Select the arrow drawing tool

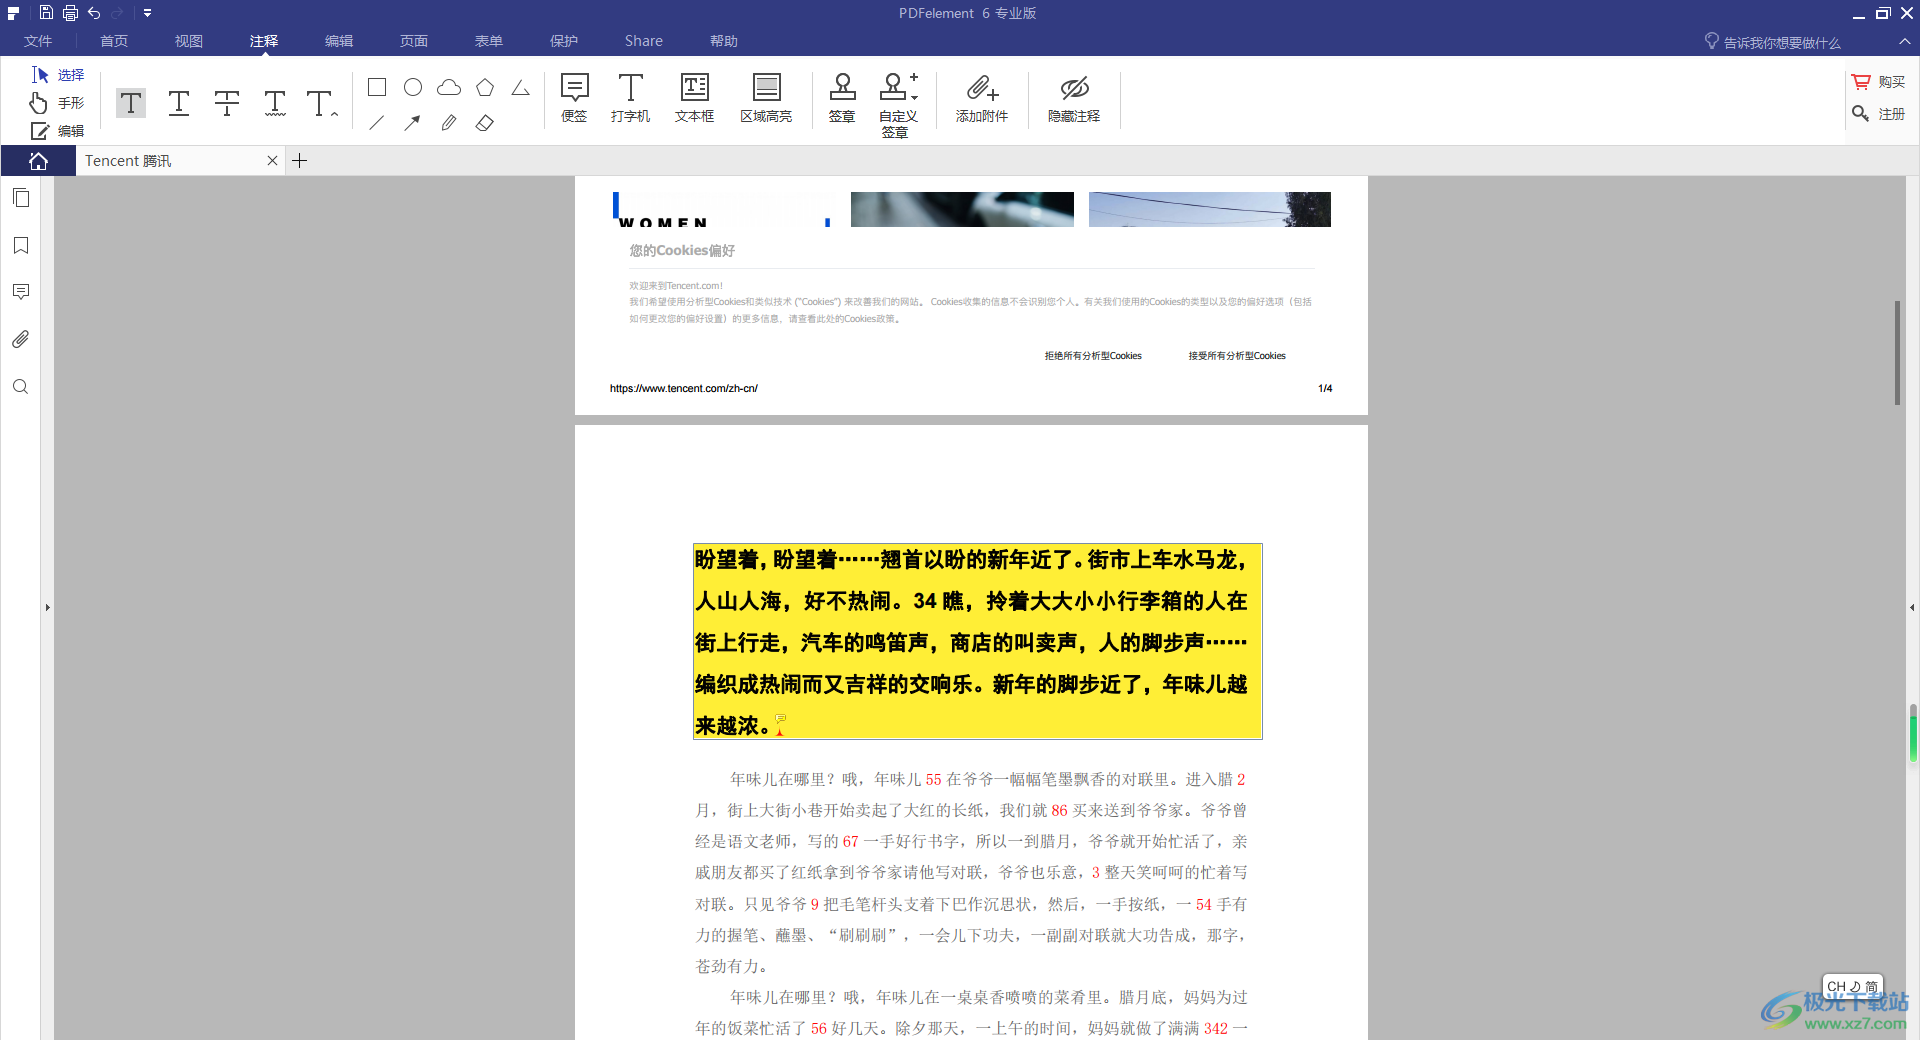pyautogui.click(x=413, y=123)
